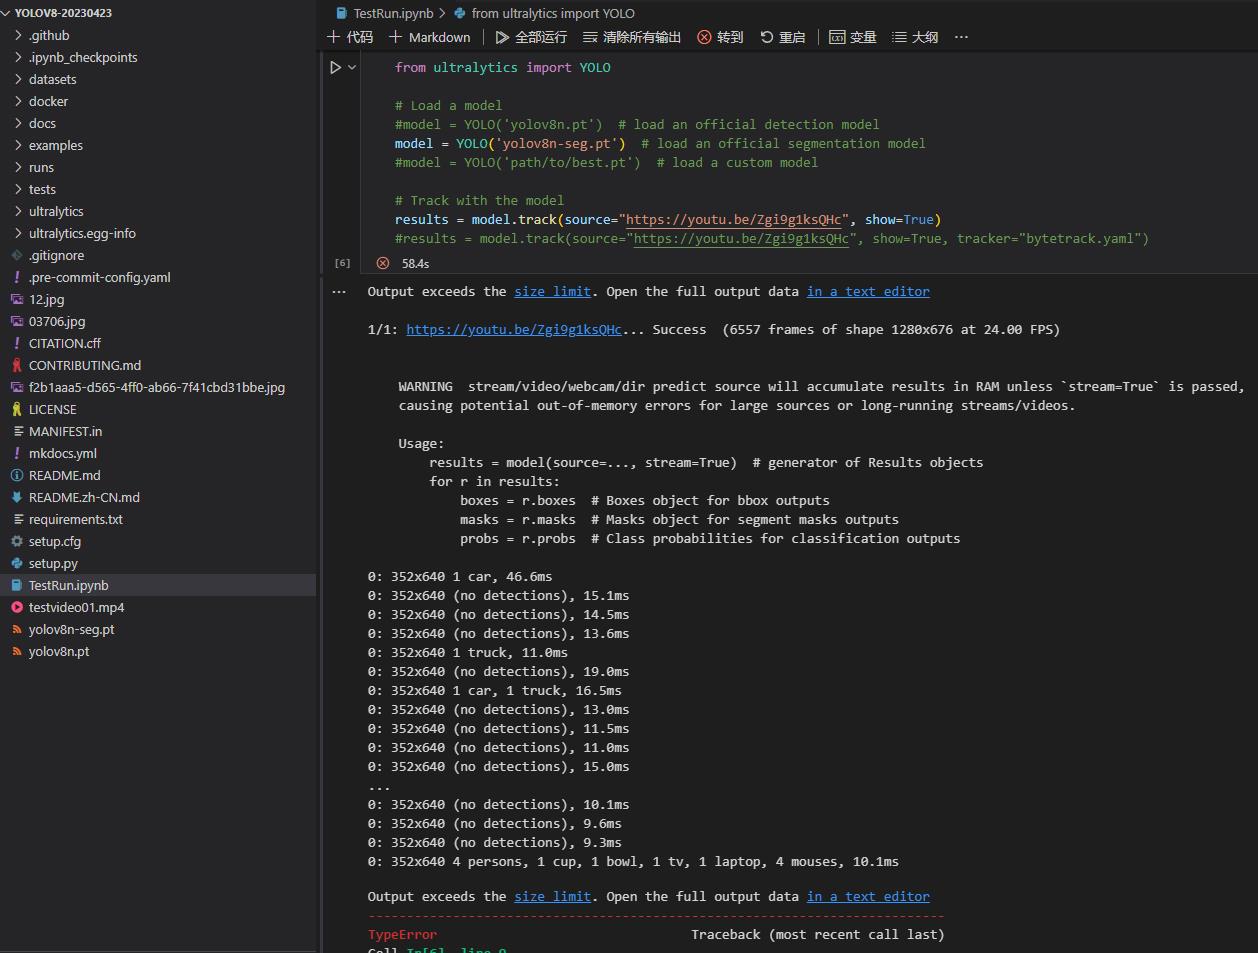The width and height of the screenshot is (1258, 953).
Task: Run the notebook cell with play icon
Action: pyautogui.click(x=336, y=67)
